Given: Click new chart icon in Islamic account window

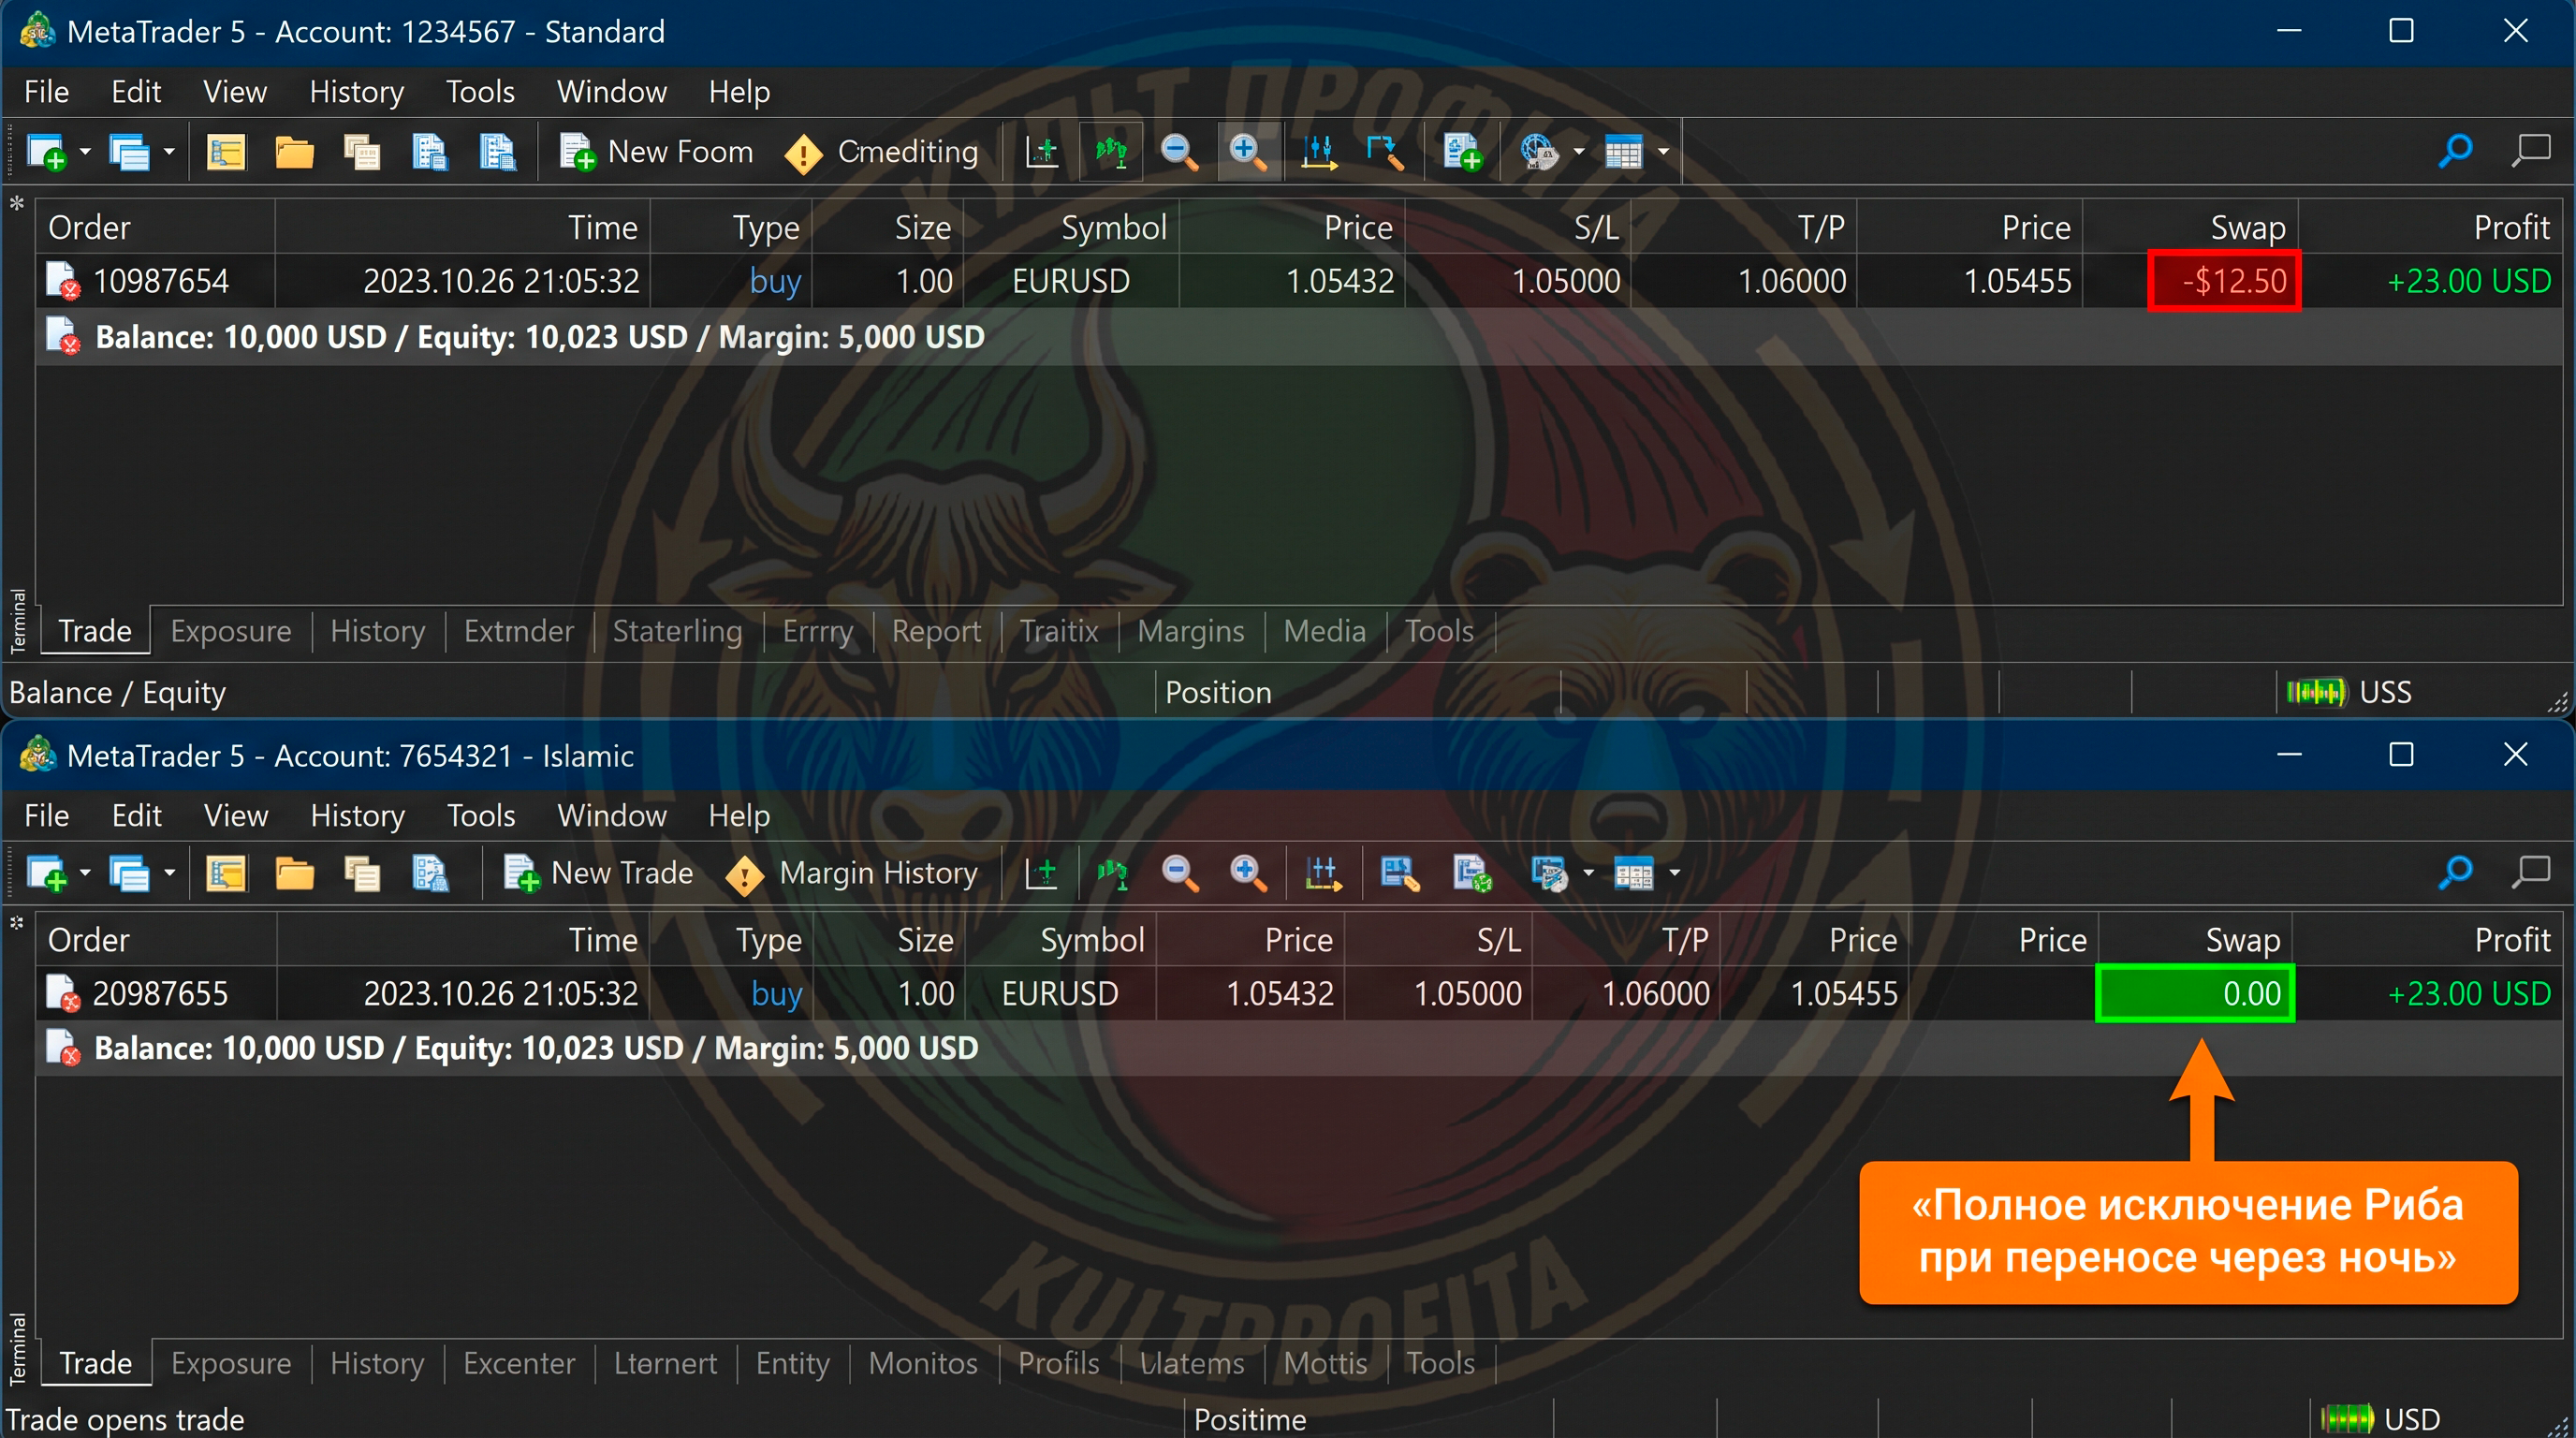Looking at the screenshot, I should tap(46, 874).
